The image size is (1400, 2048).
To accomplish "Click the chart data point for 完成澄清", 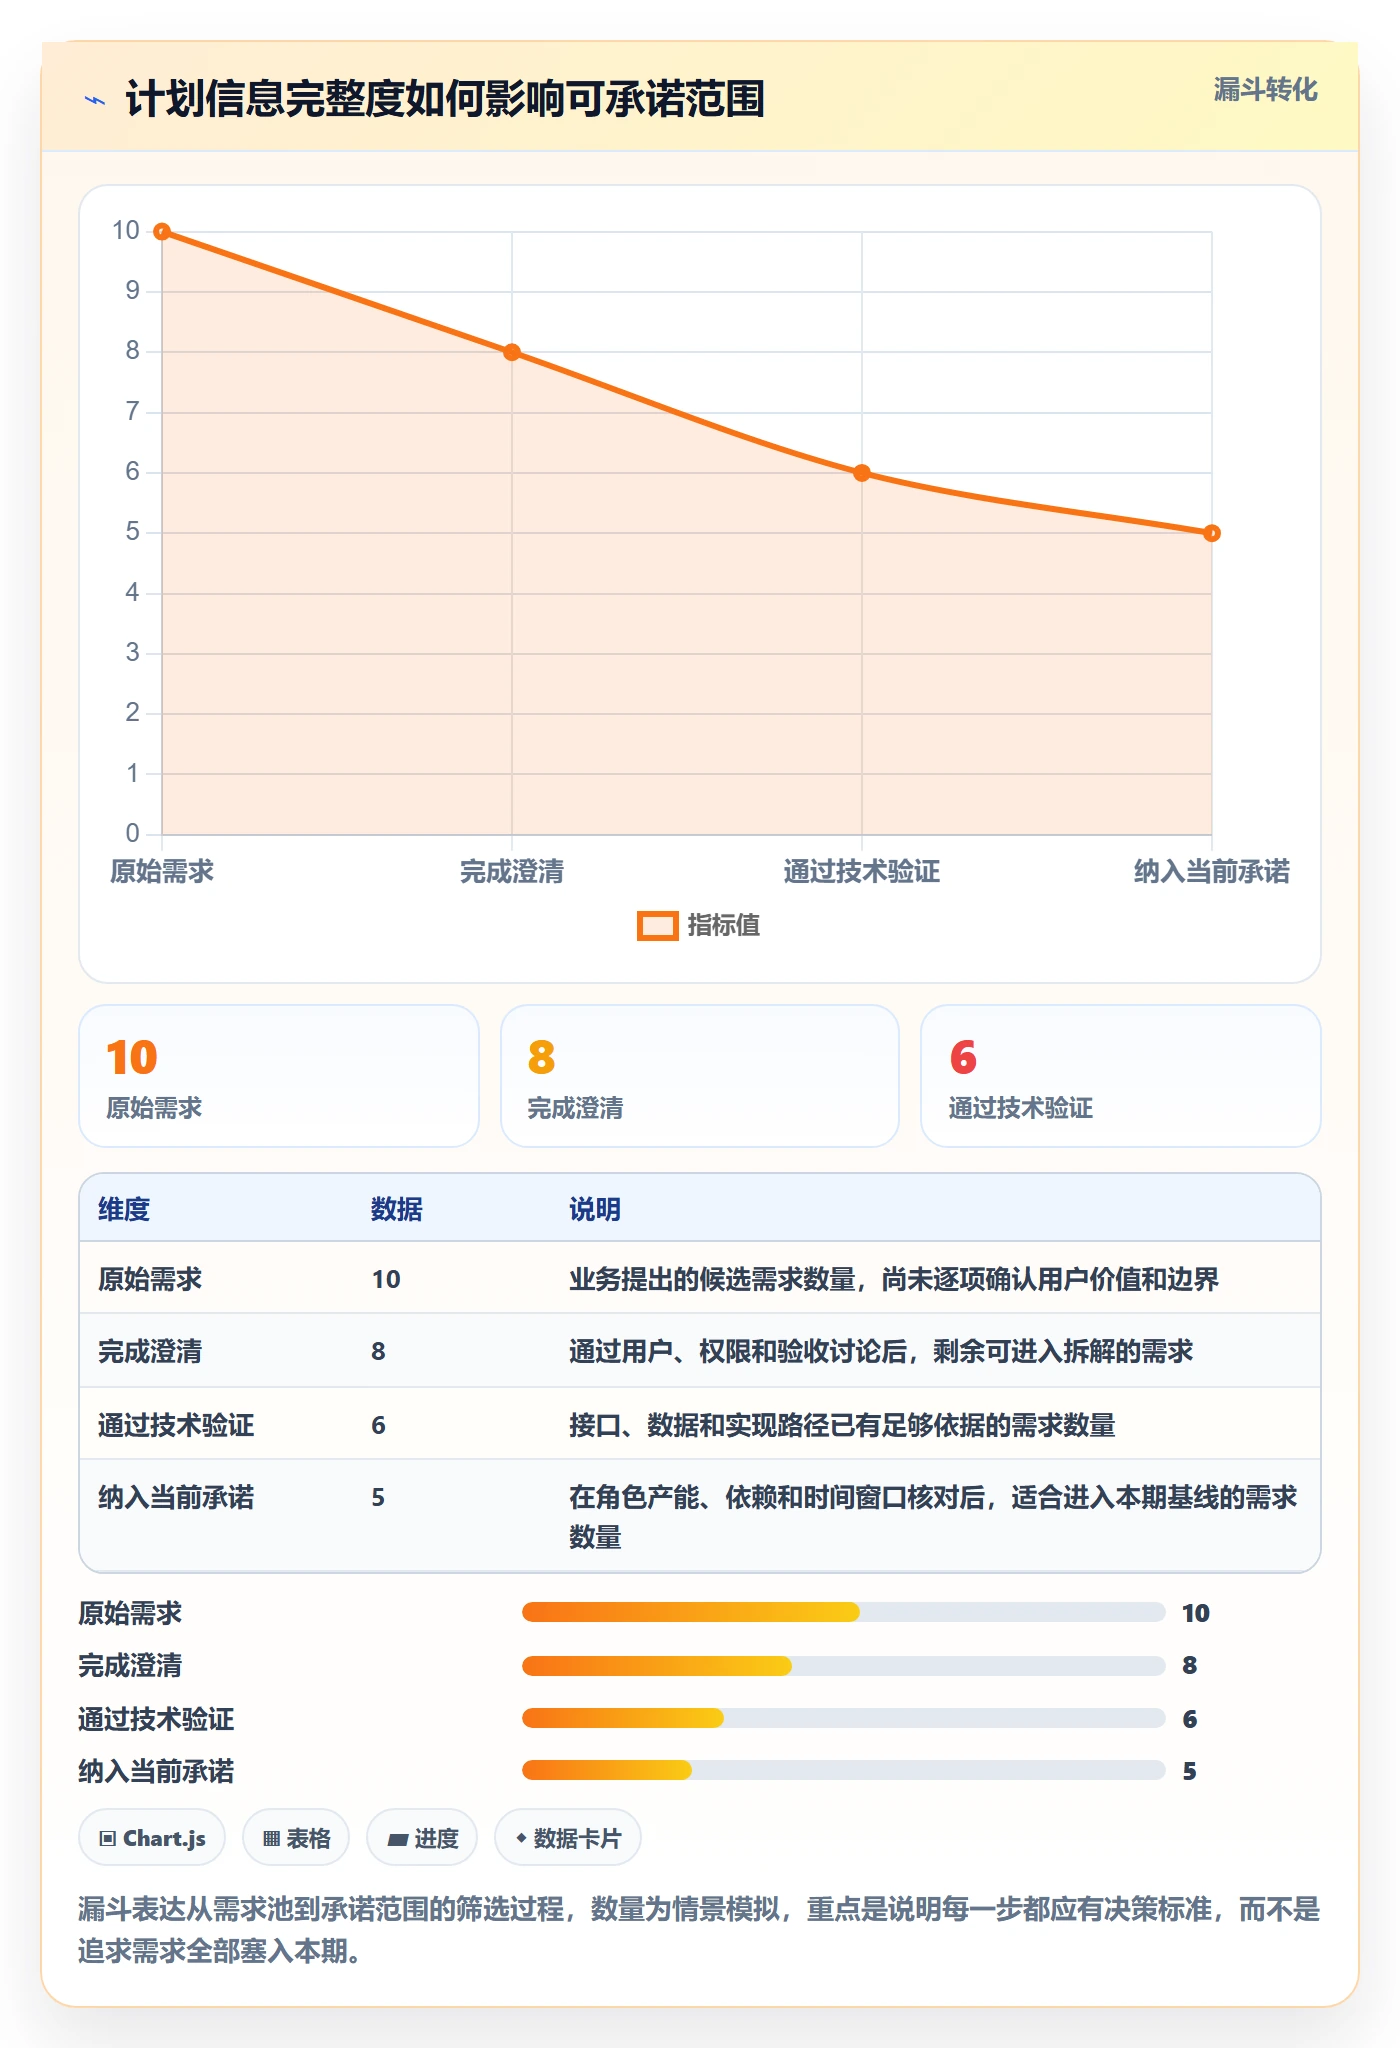I will 512,352.
